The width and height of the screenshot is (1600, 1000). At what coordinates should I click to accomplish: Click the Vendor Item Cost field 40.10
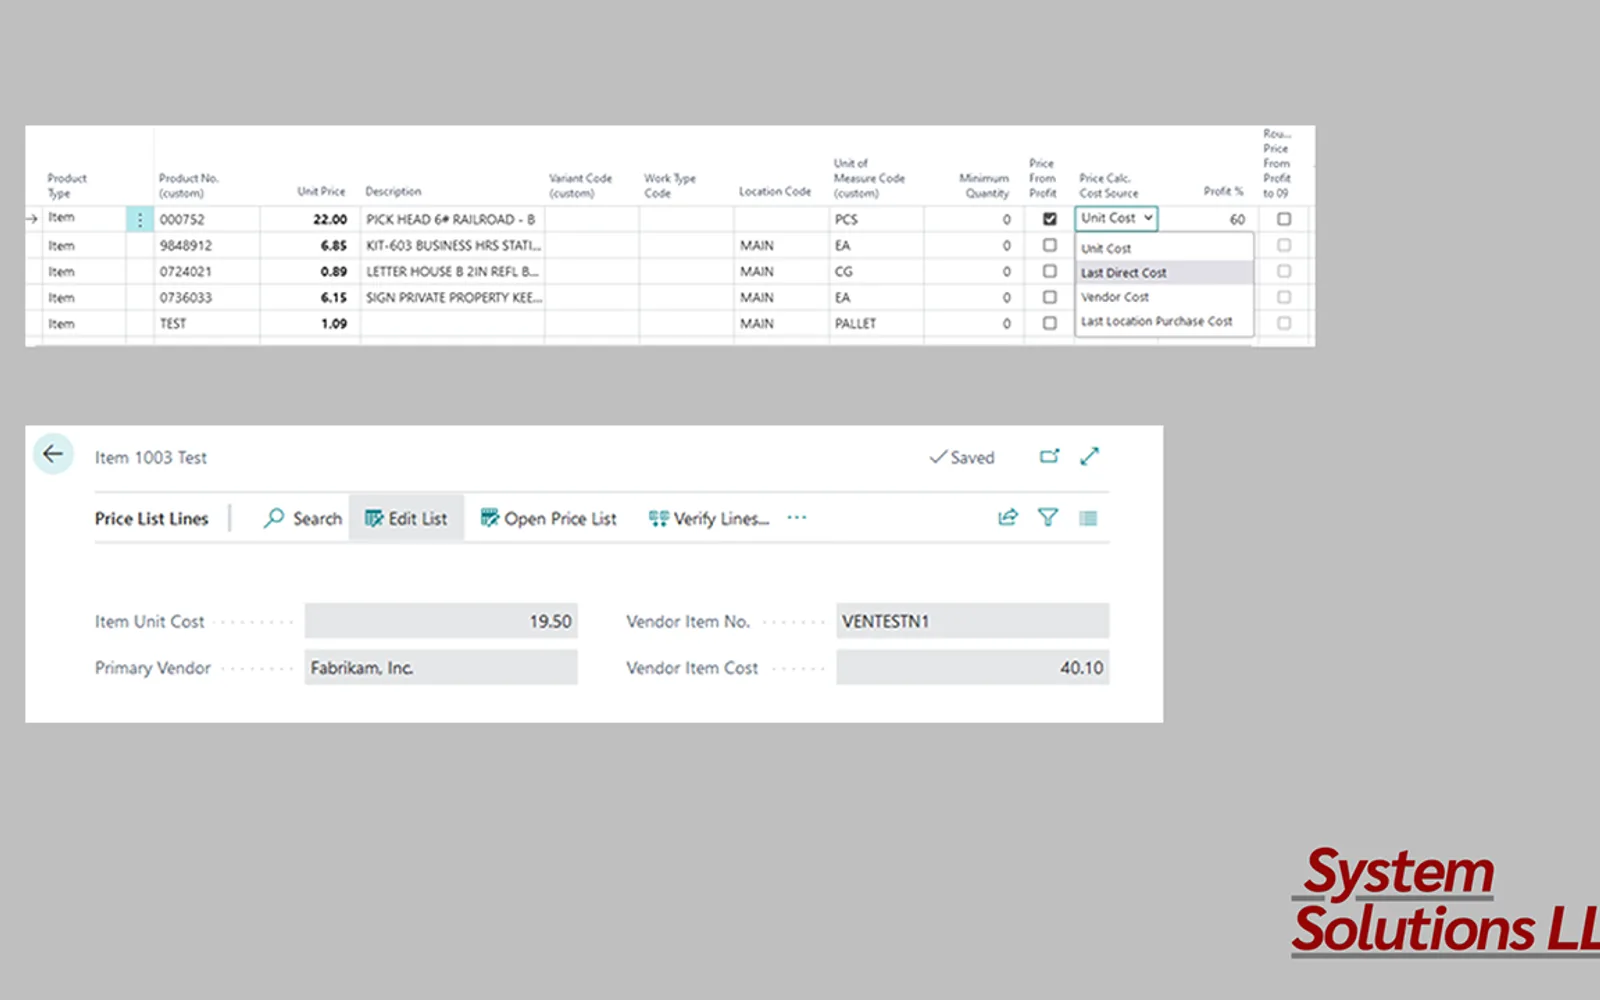[x=972, y=667]
